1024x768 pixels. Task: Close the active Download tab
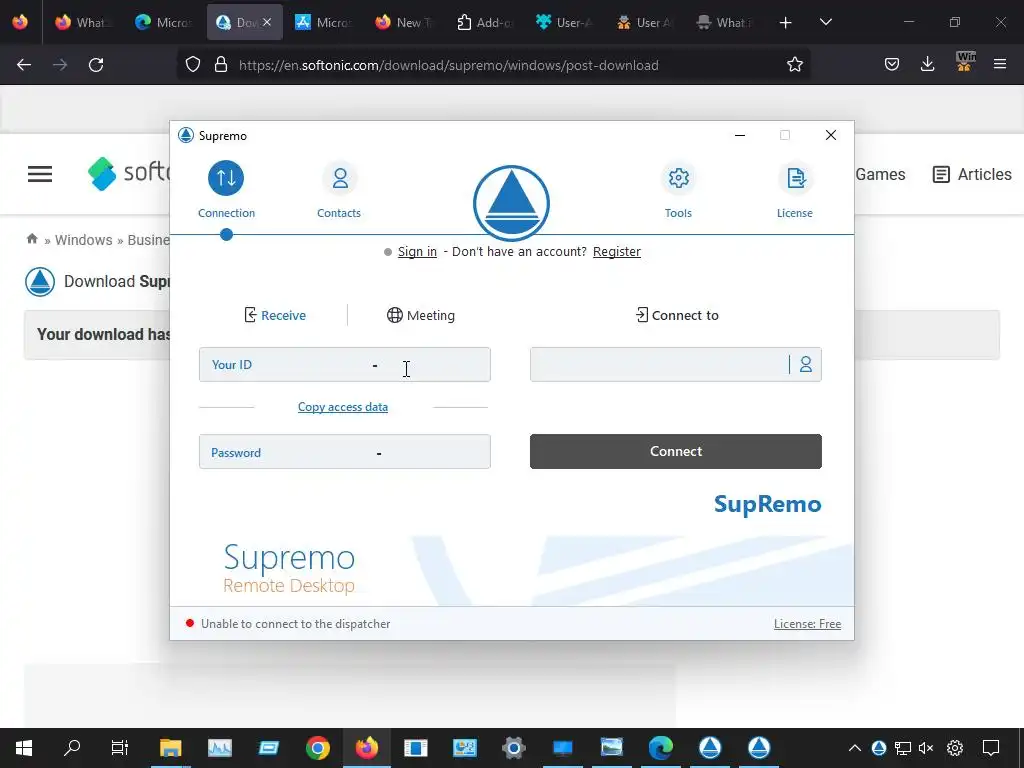tap(267, 22)
